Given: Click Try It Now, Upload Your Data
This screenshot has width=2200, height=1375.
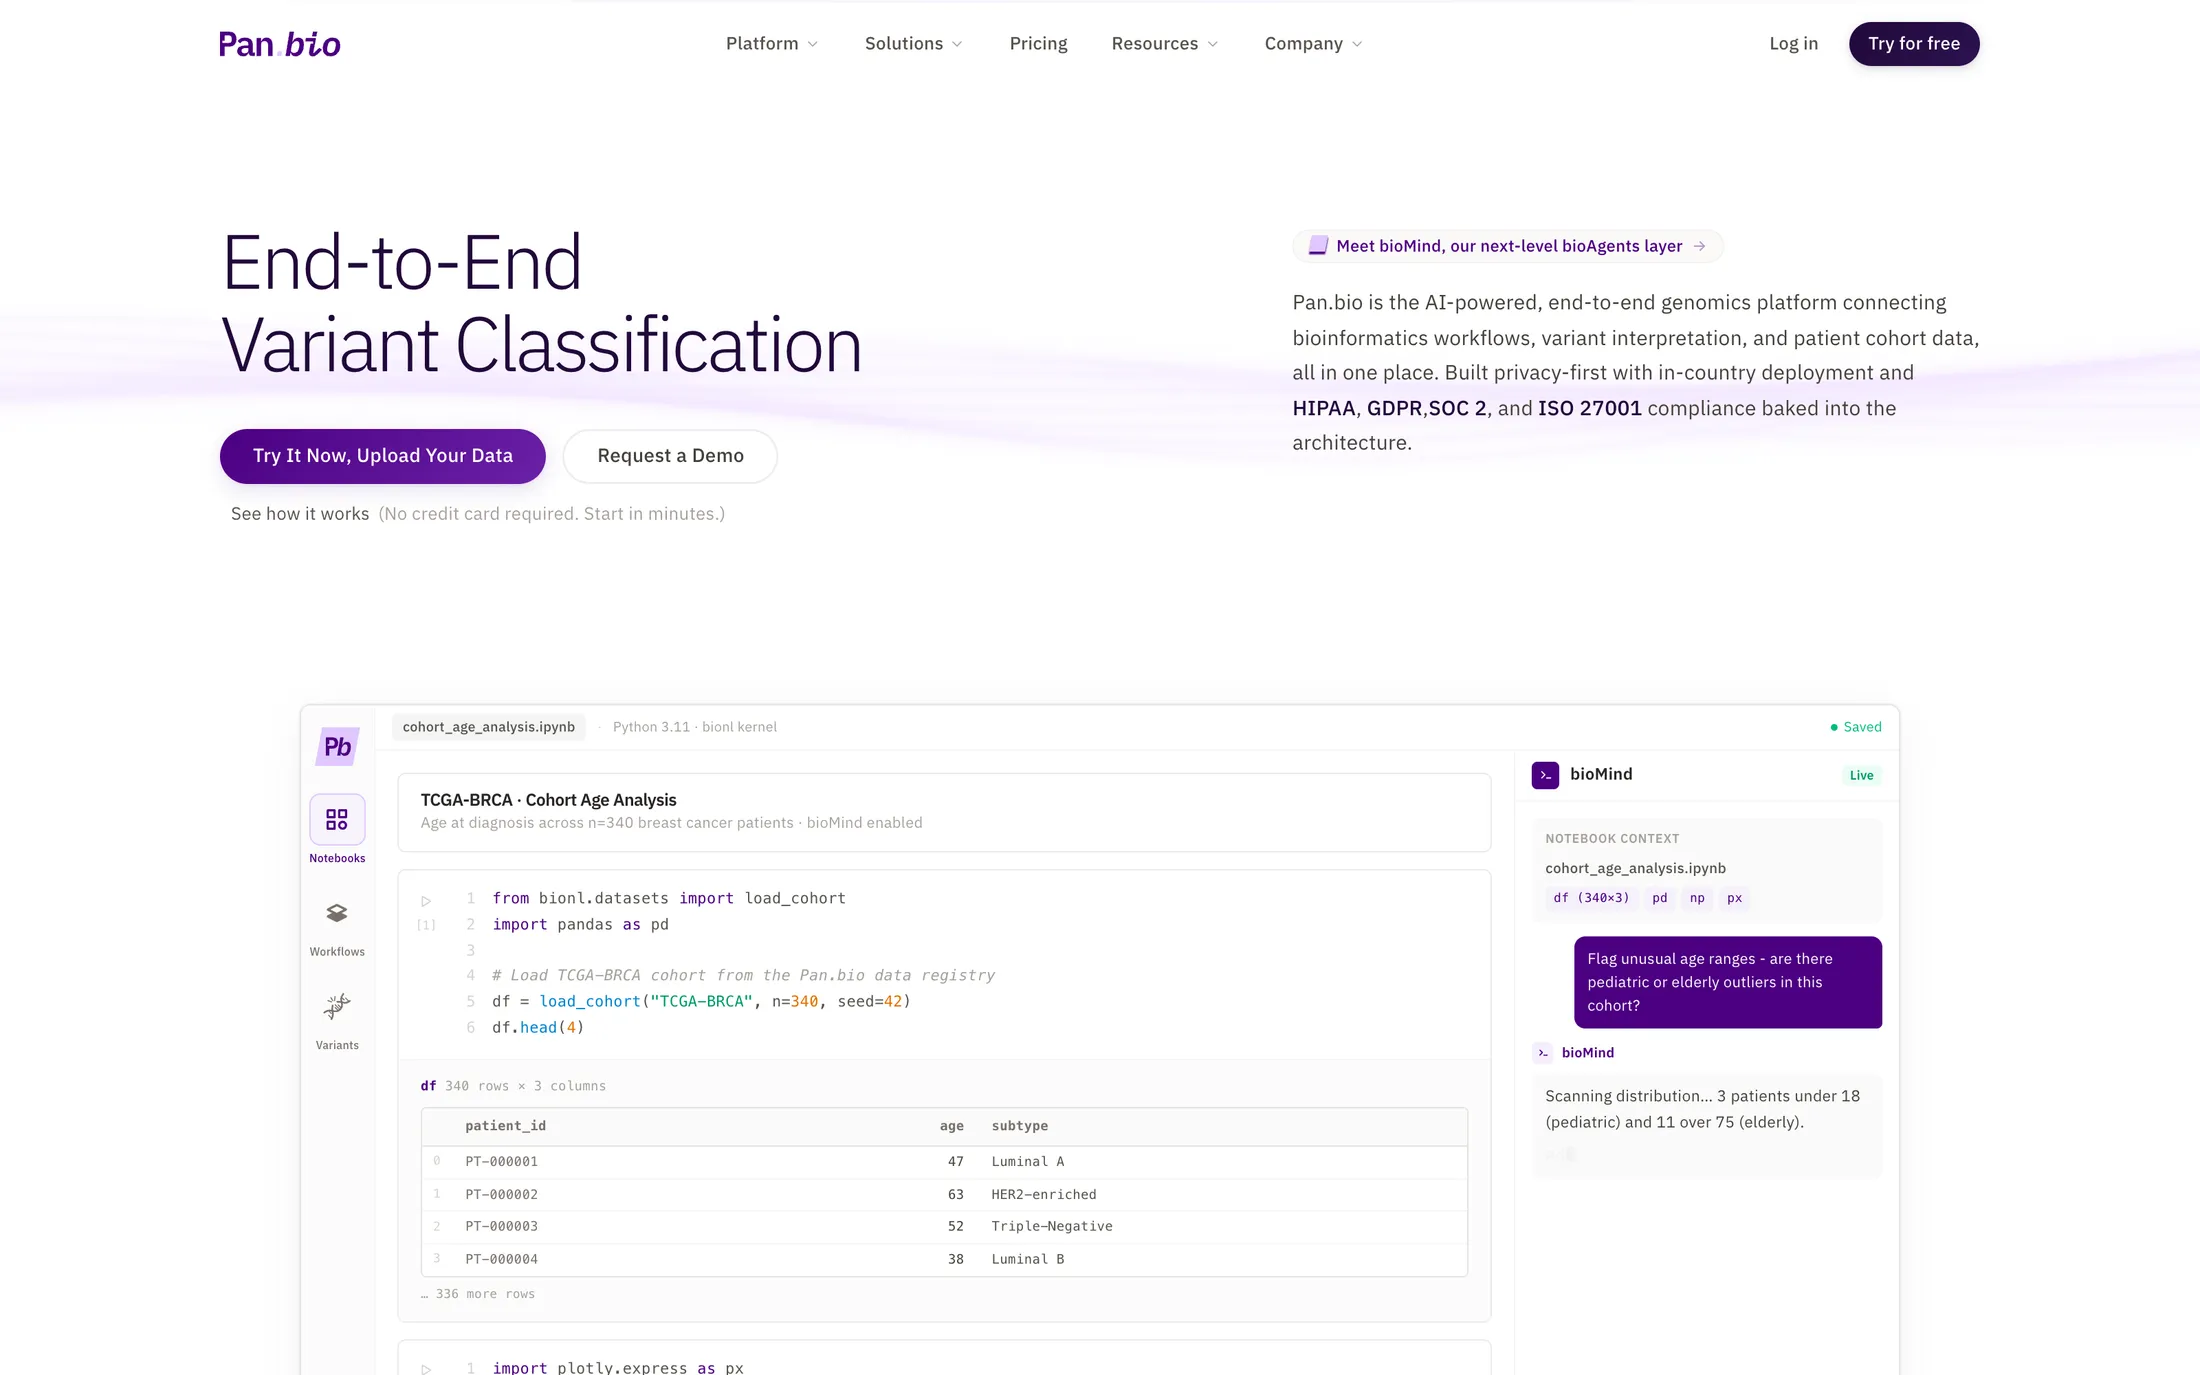Looking at the screenshot, I should [x=383, y=456].
